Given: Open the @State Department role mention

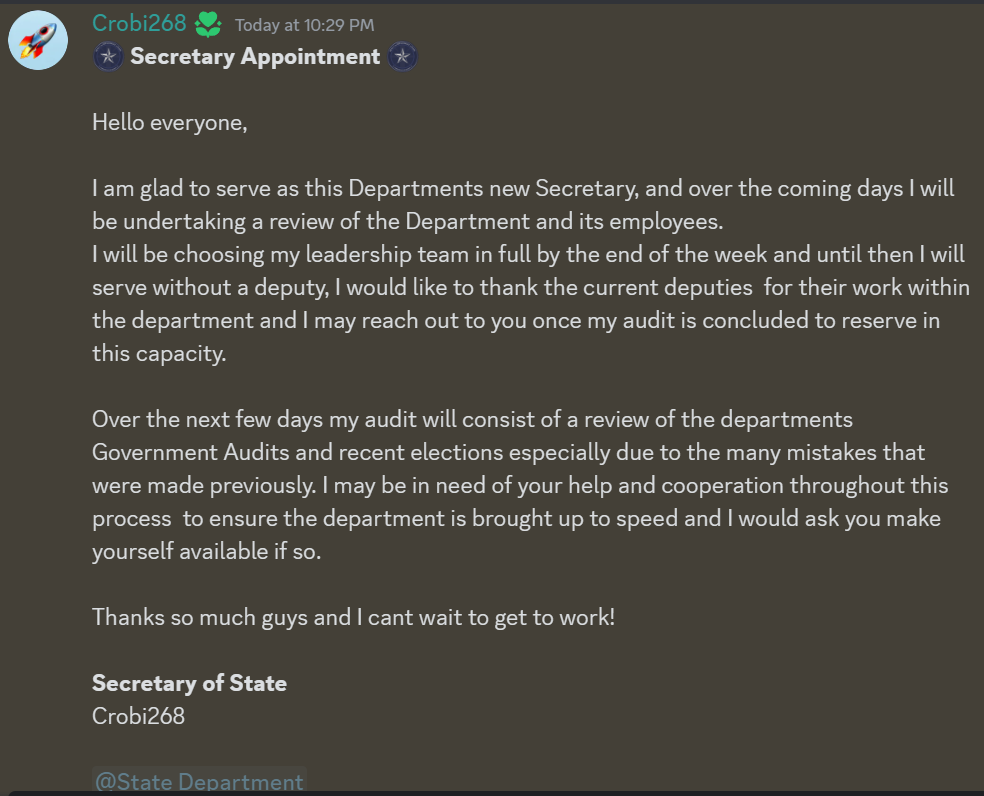Looking at the screenshot, I should click(x=199, y=781).
